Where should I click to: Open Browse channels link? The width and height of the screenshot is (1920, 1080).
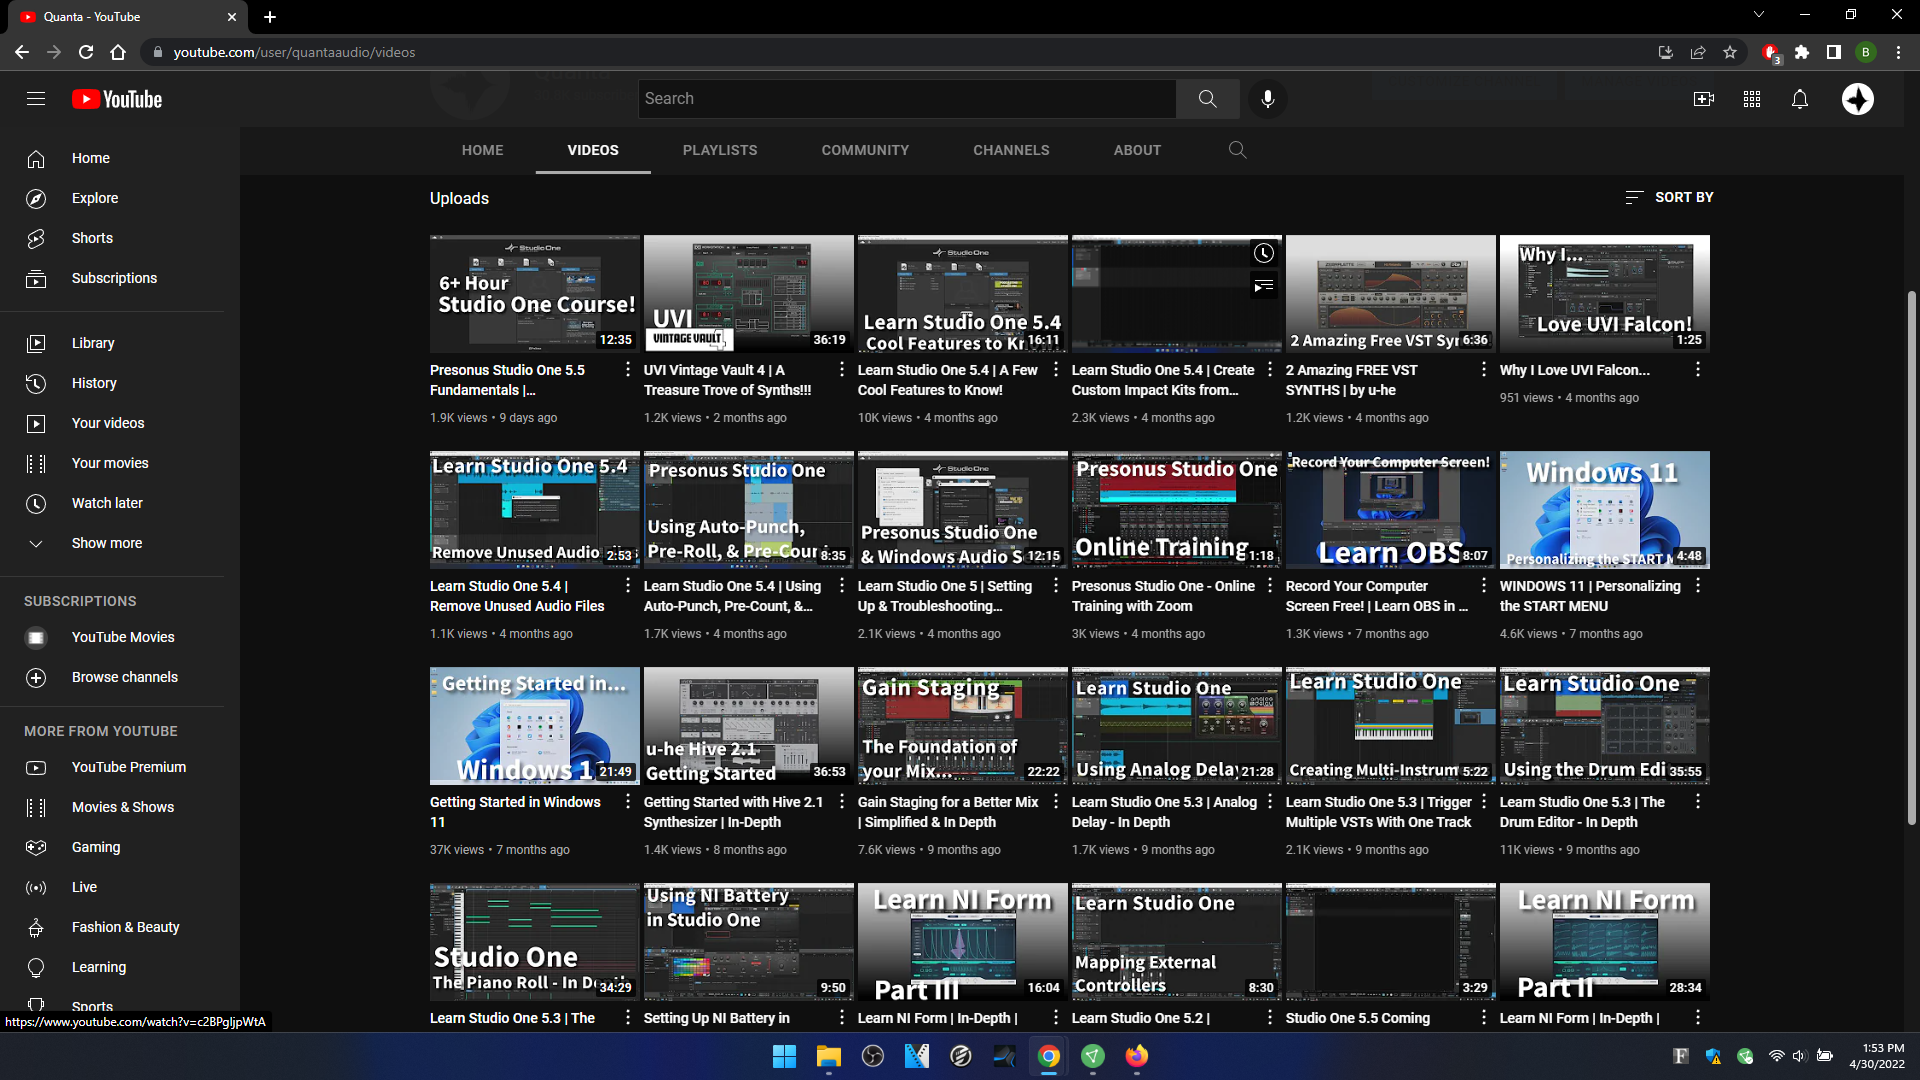pyautogui.click(x=125, y=677)
